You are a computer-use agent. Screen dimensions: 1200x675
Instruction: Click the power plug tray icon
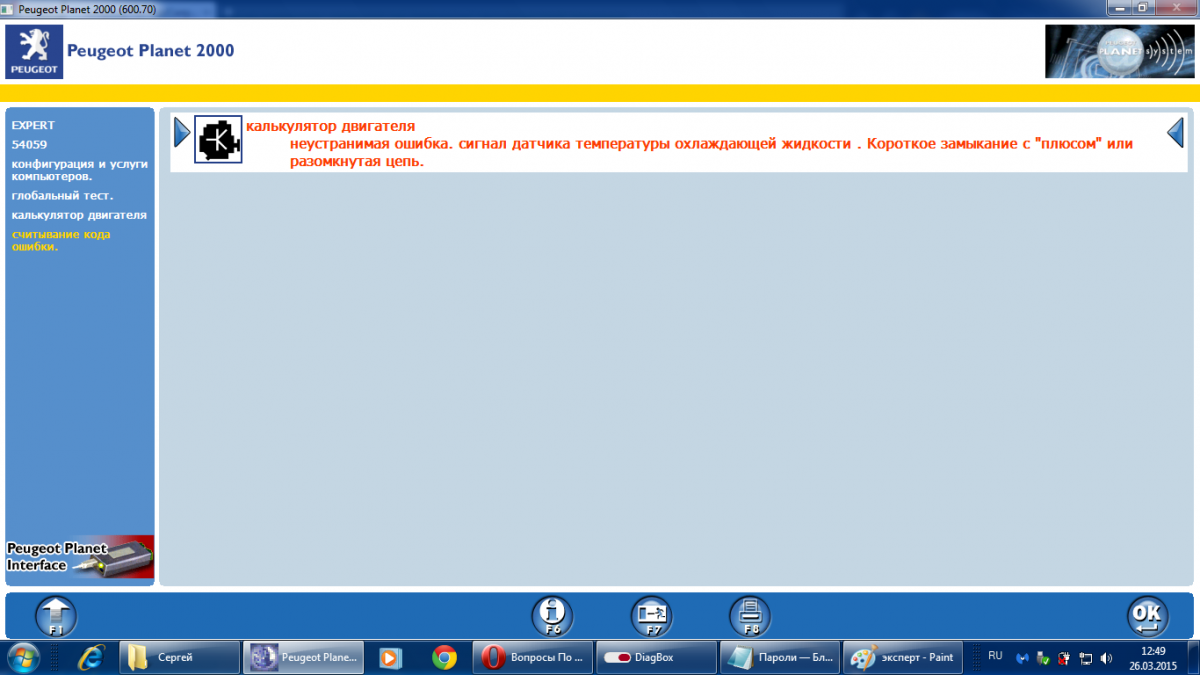click(x=1064, y=658)
